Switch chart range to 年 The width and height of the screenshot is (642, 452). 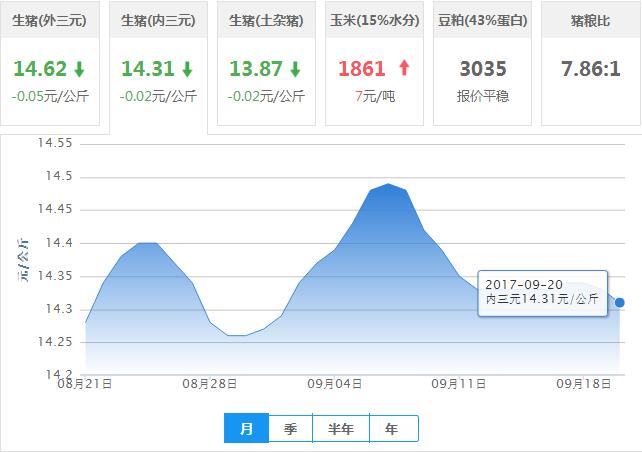pos(393,428)
